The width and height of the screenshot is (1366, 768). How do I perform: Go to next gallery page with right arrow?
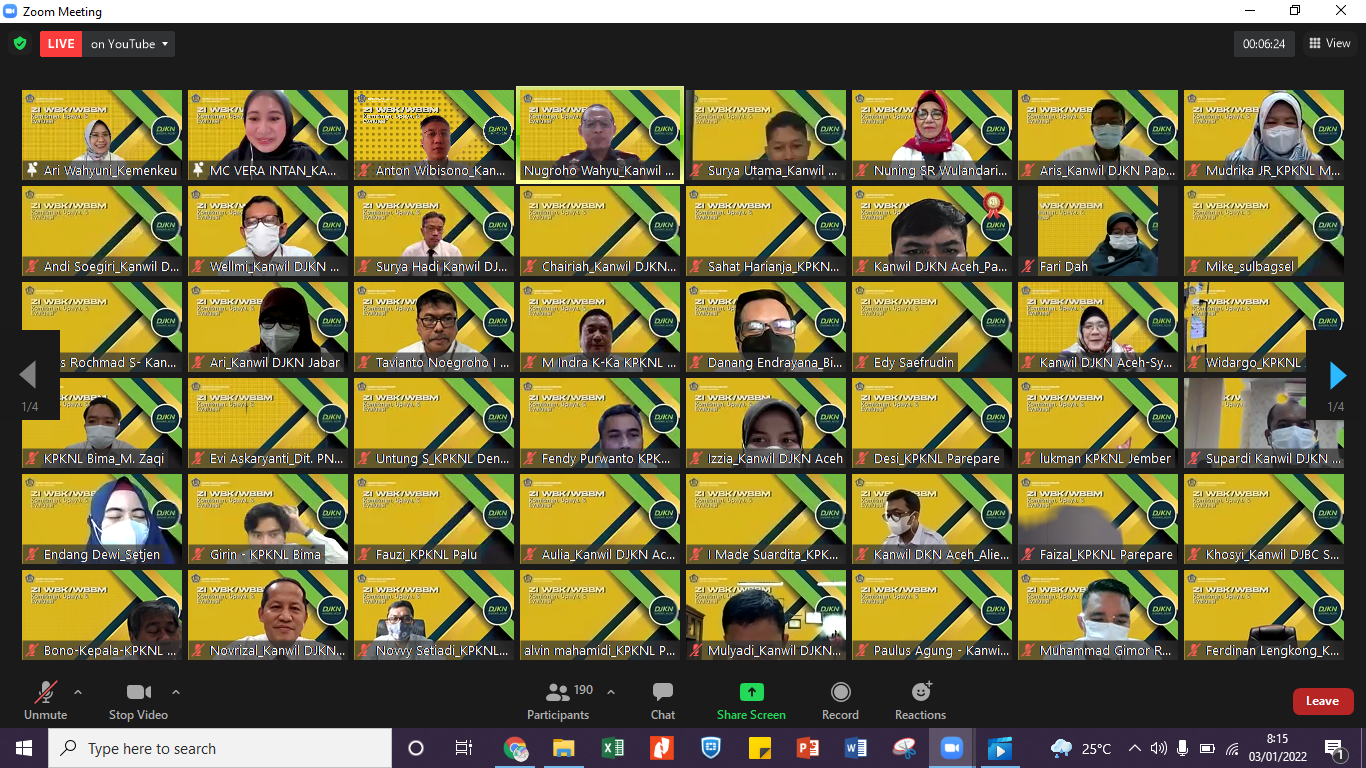[1337, 375]
